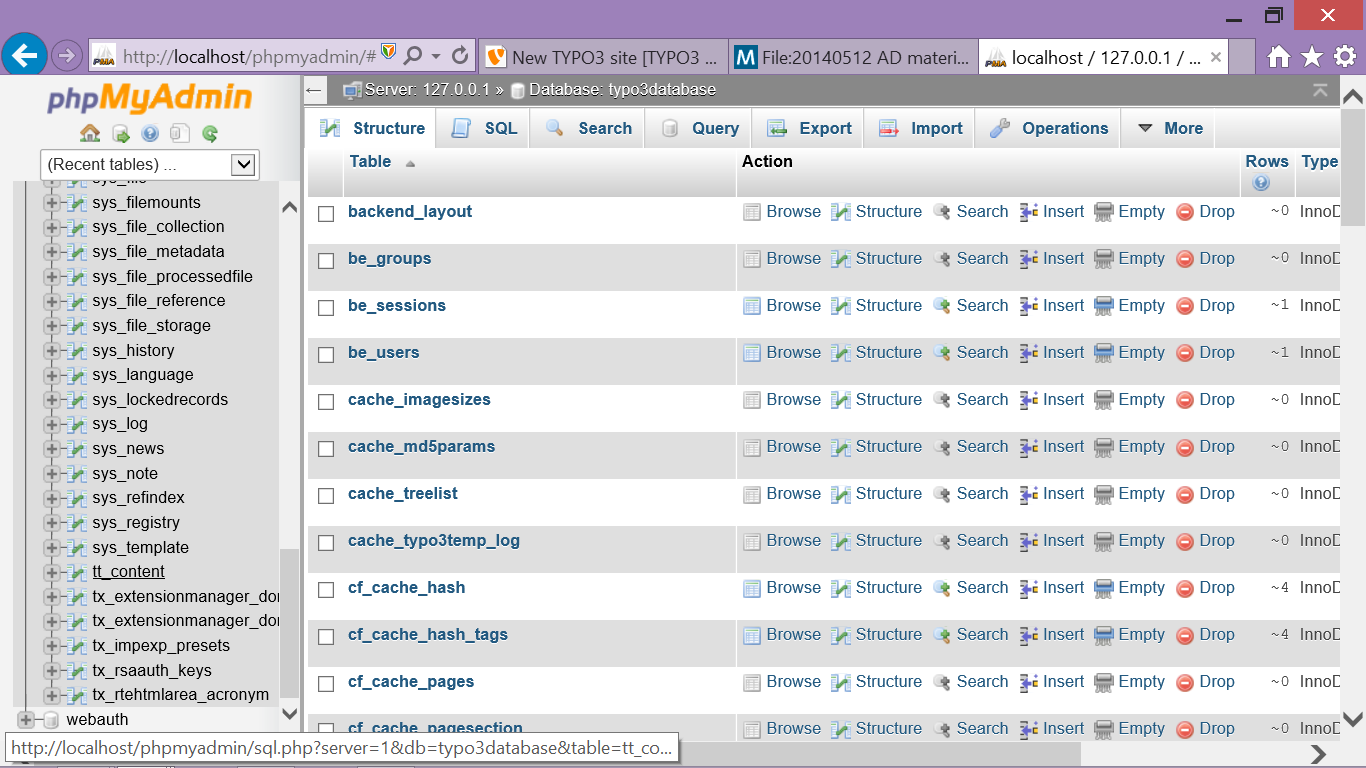The width and height of the screenshot is (1366, 768).
Task: Check the be_groups table checkbox
Action: pyautogui.click(x=326, y=260)
